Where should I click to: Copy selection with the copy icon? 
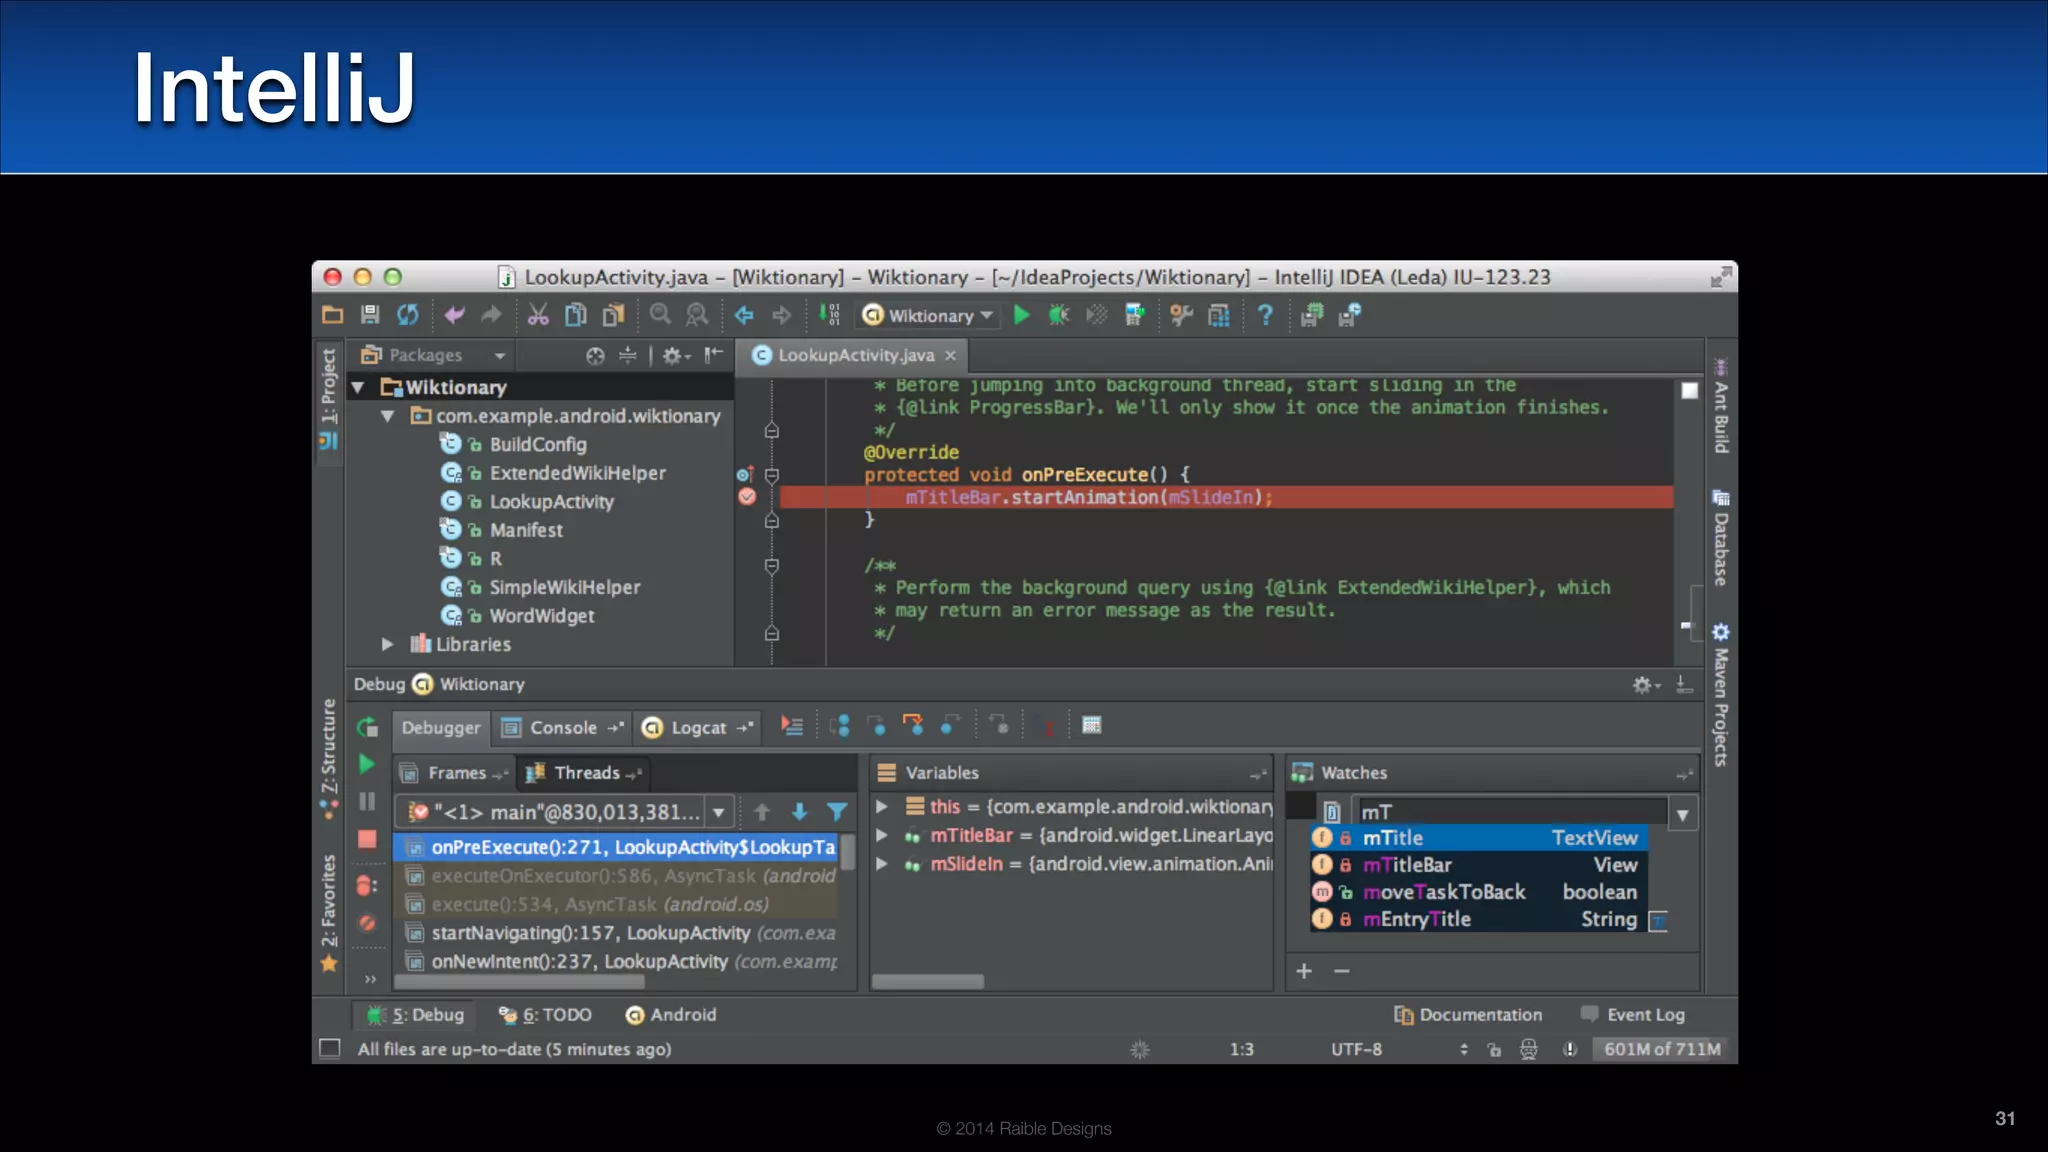[x=576, y=316]
